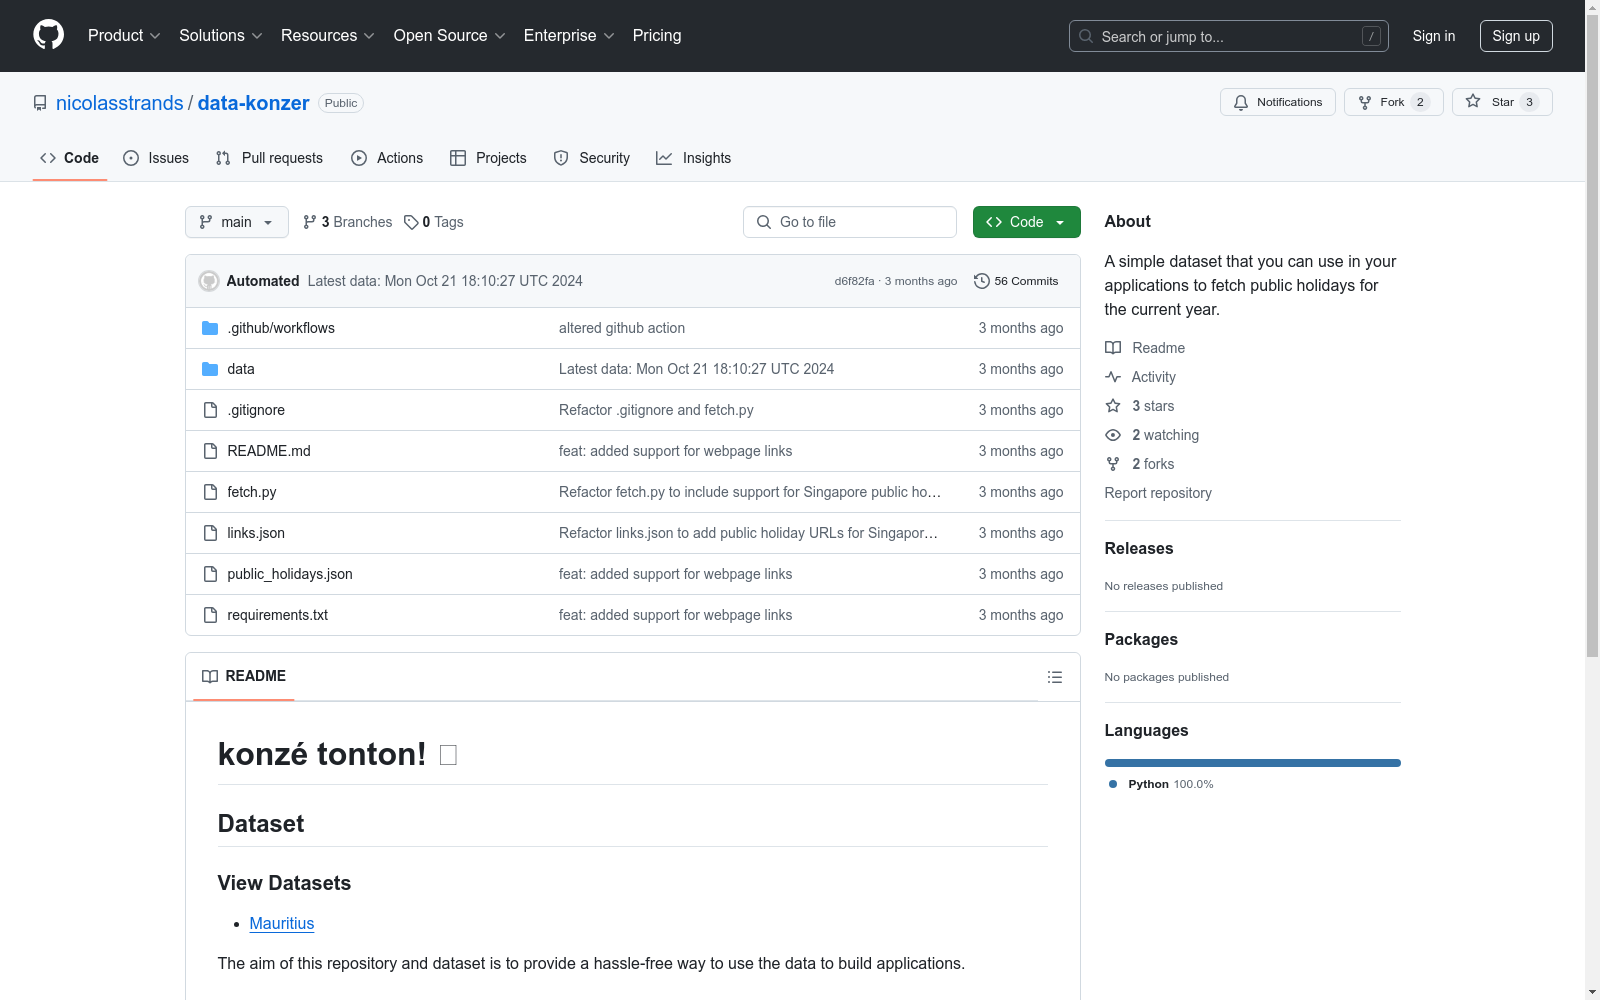Expand the Open Source menu

pyautogui.click(x=450, y=36)
